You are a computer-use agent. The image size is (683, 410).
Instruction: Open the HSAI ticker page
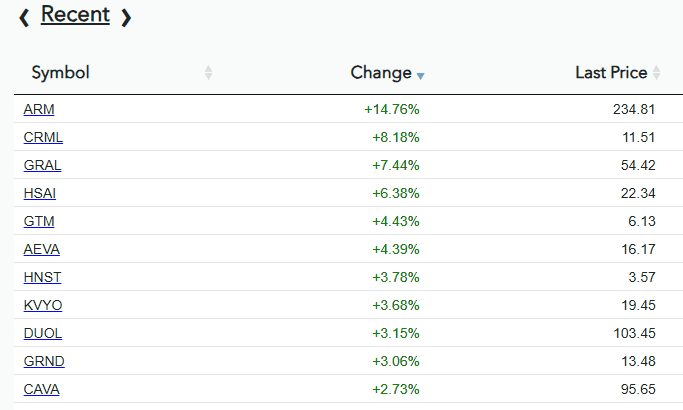pos(40,193)
